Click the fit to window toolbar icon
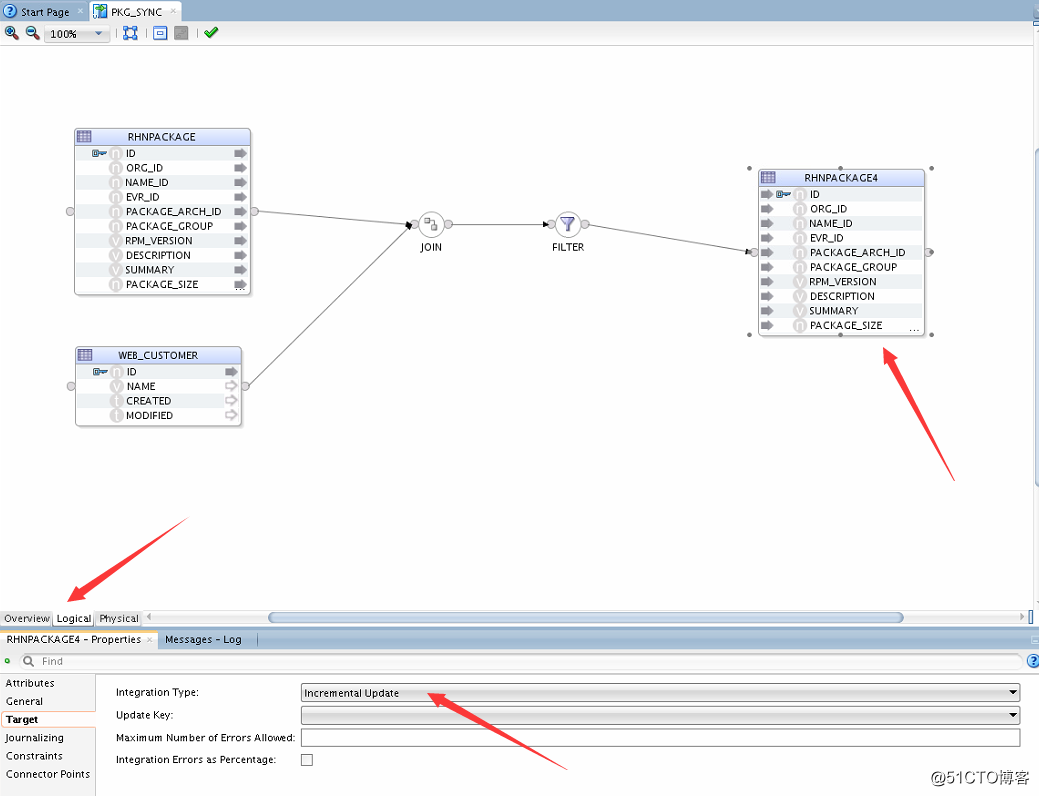 (131, 33)
